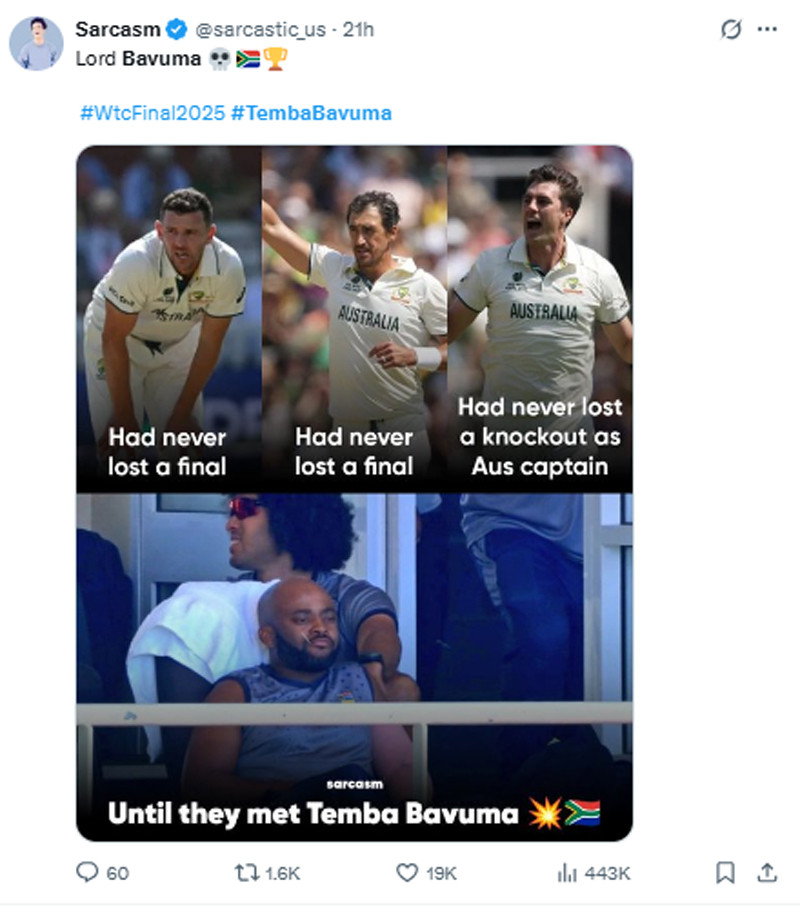Like the post with heart icon

point(407,872)
